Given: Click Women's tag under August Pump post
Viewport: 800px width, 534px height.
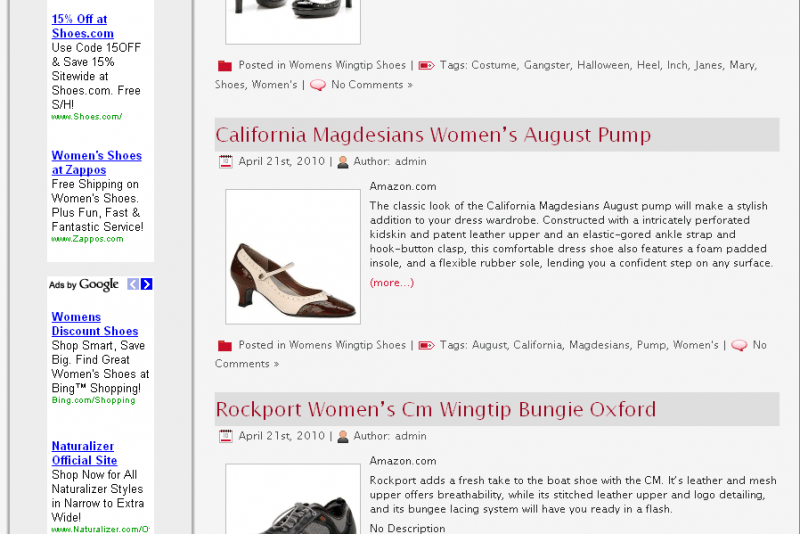Looking at the screenshot, I should [695, 345].
